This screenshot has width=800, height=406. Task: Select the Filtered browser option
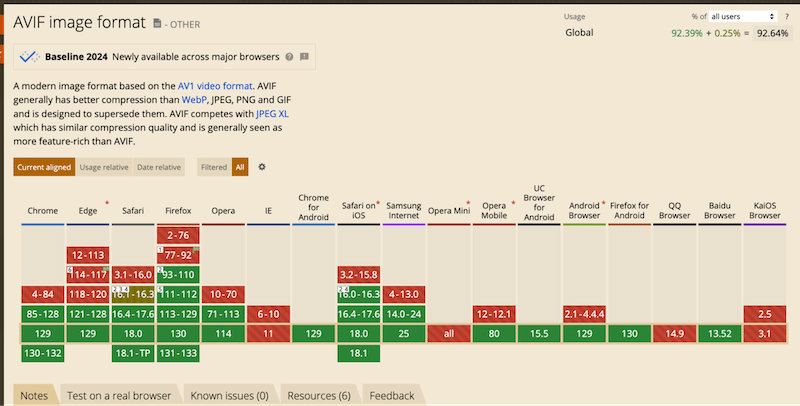(x=214, y=167)
